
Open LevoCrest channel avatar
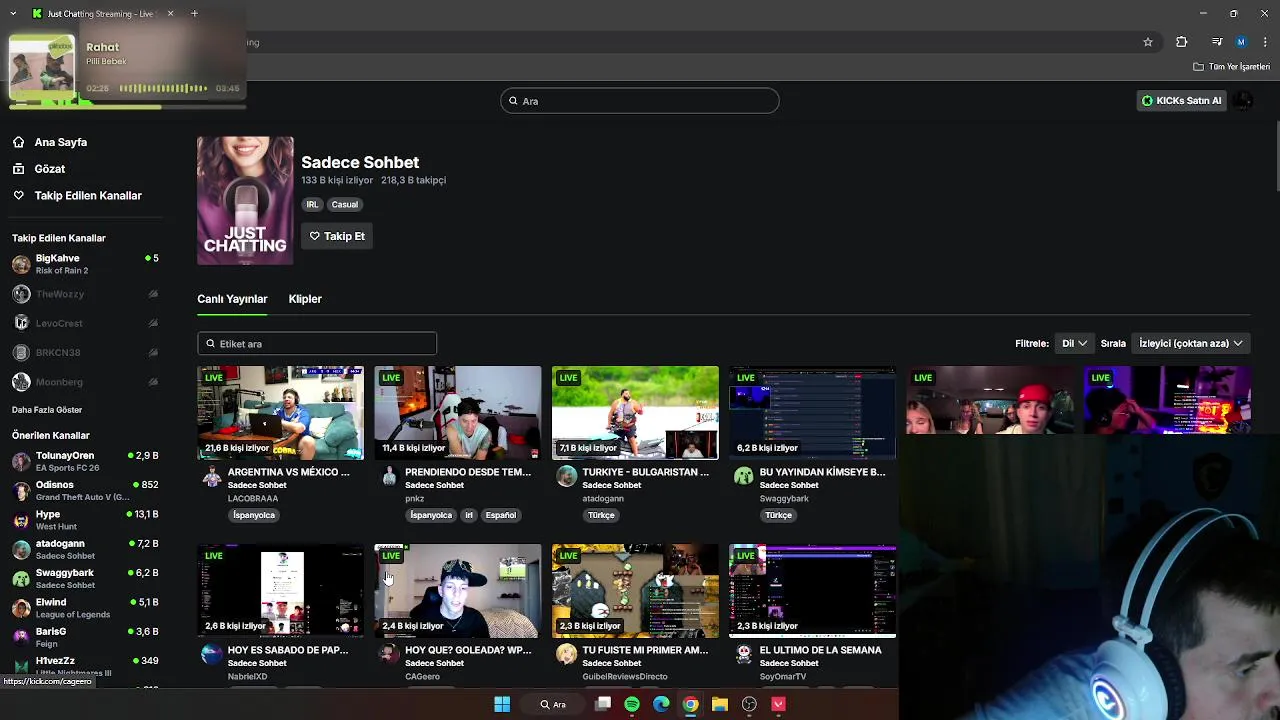21,323
